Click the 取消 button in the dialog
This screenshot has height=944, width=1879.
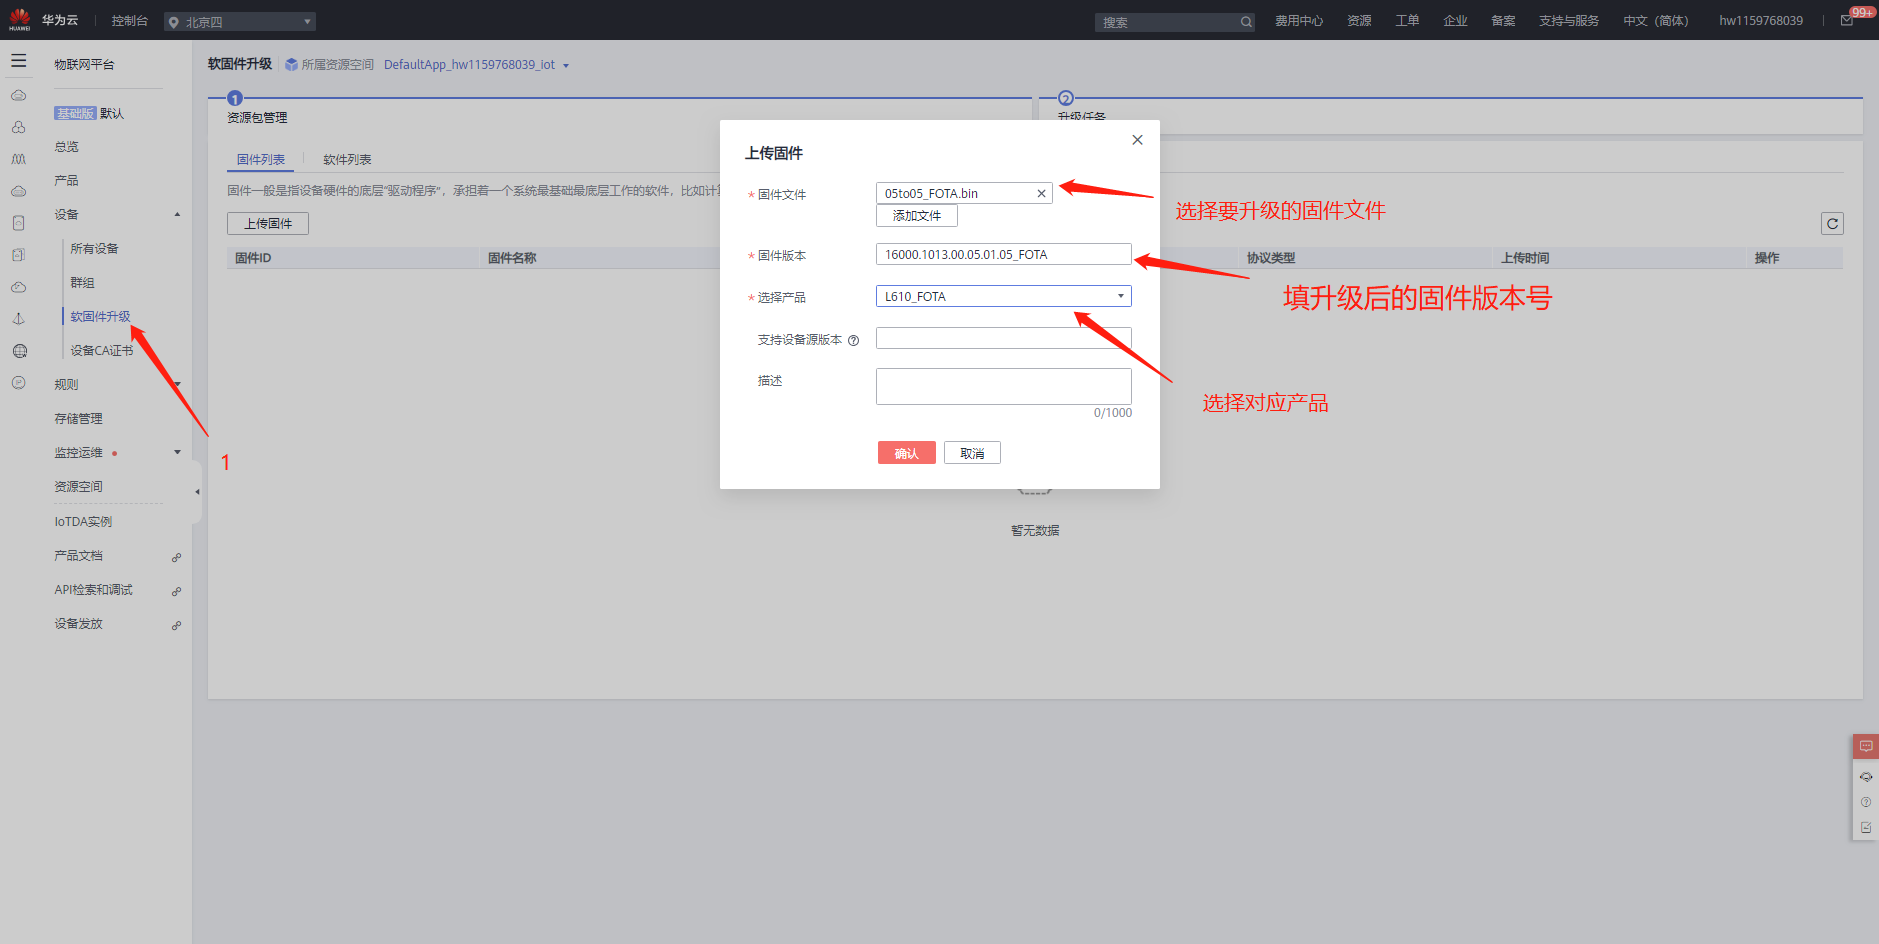coord(972,453)
